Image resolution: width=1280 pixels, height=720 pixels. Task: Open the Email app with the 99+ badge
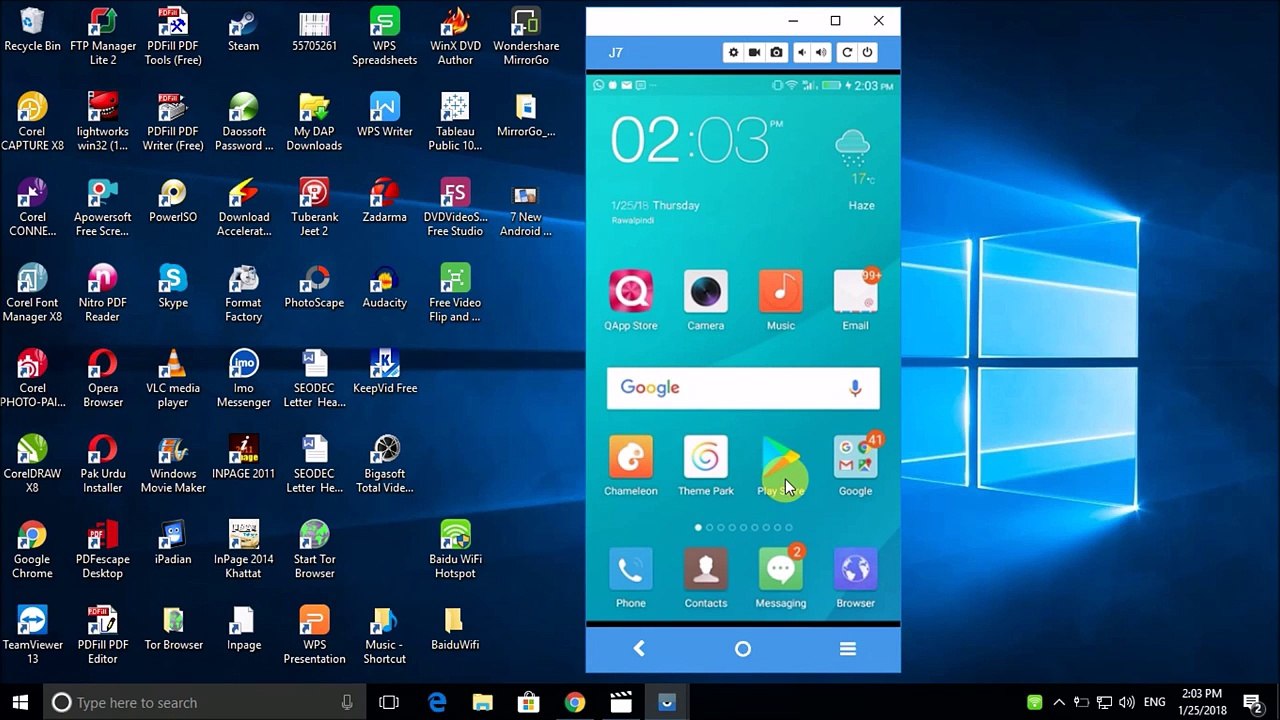click(x=855, y=300)
